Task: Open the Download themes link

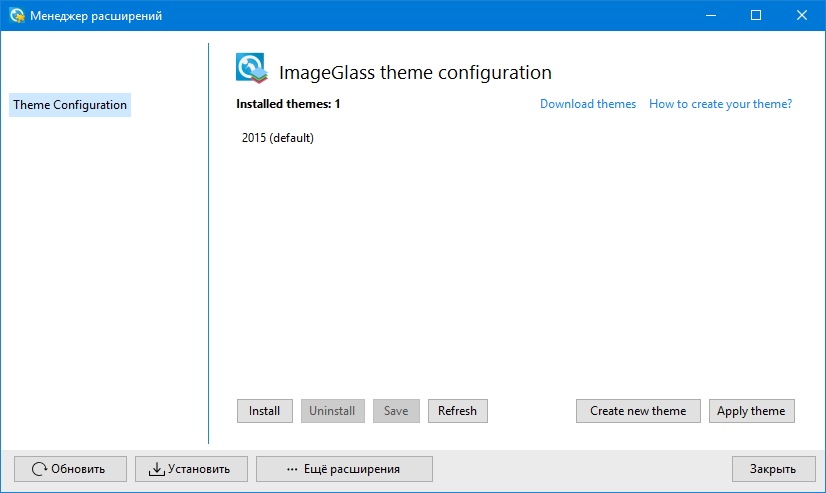Action: (x=588, y=104)
